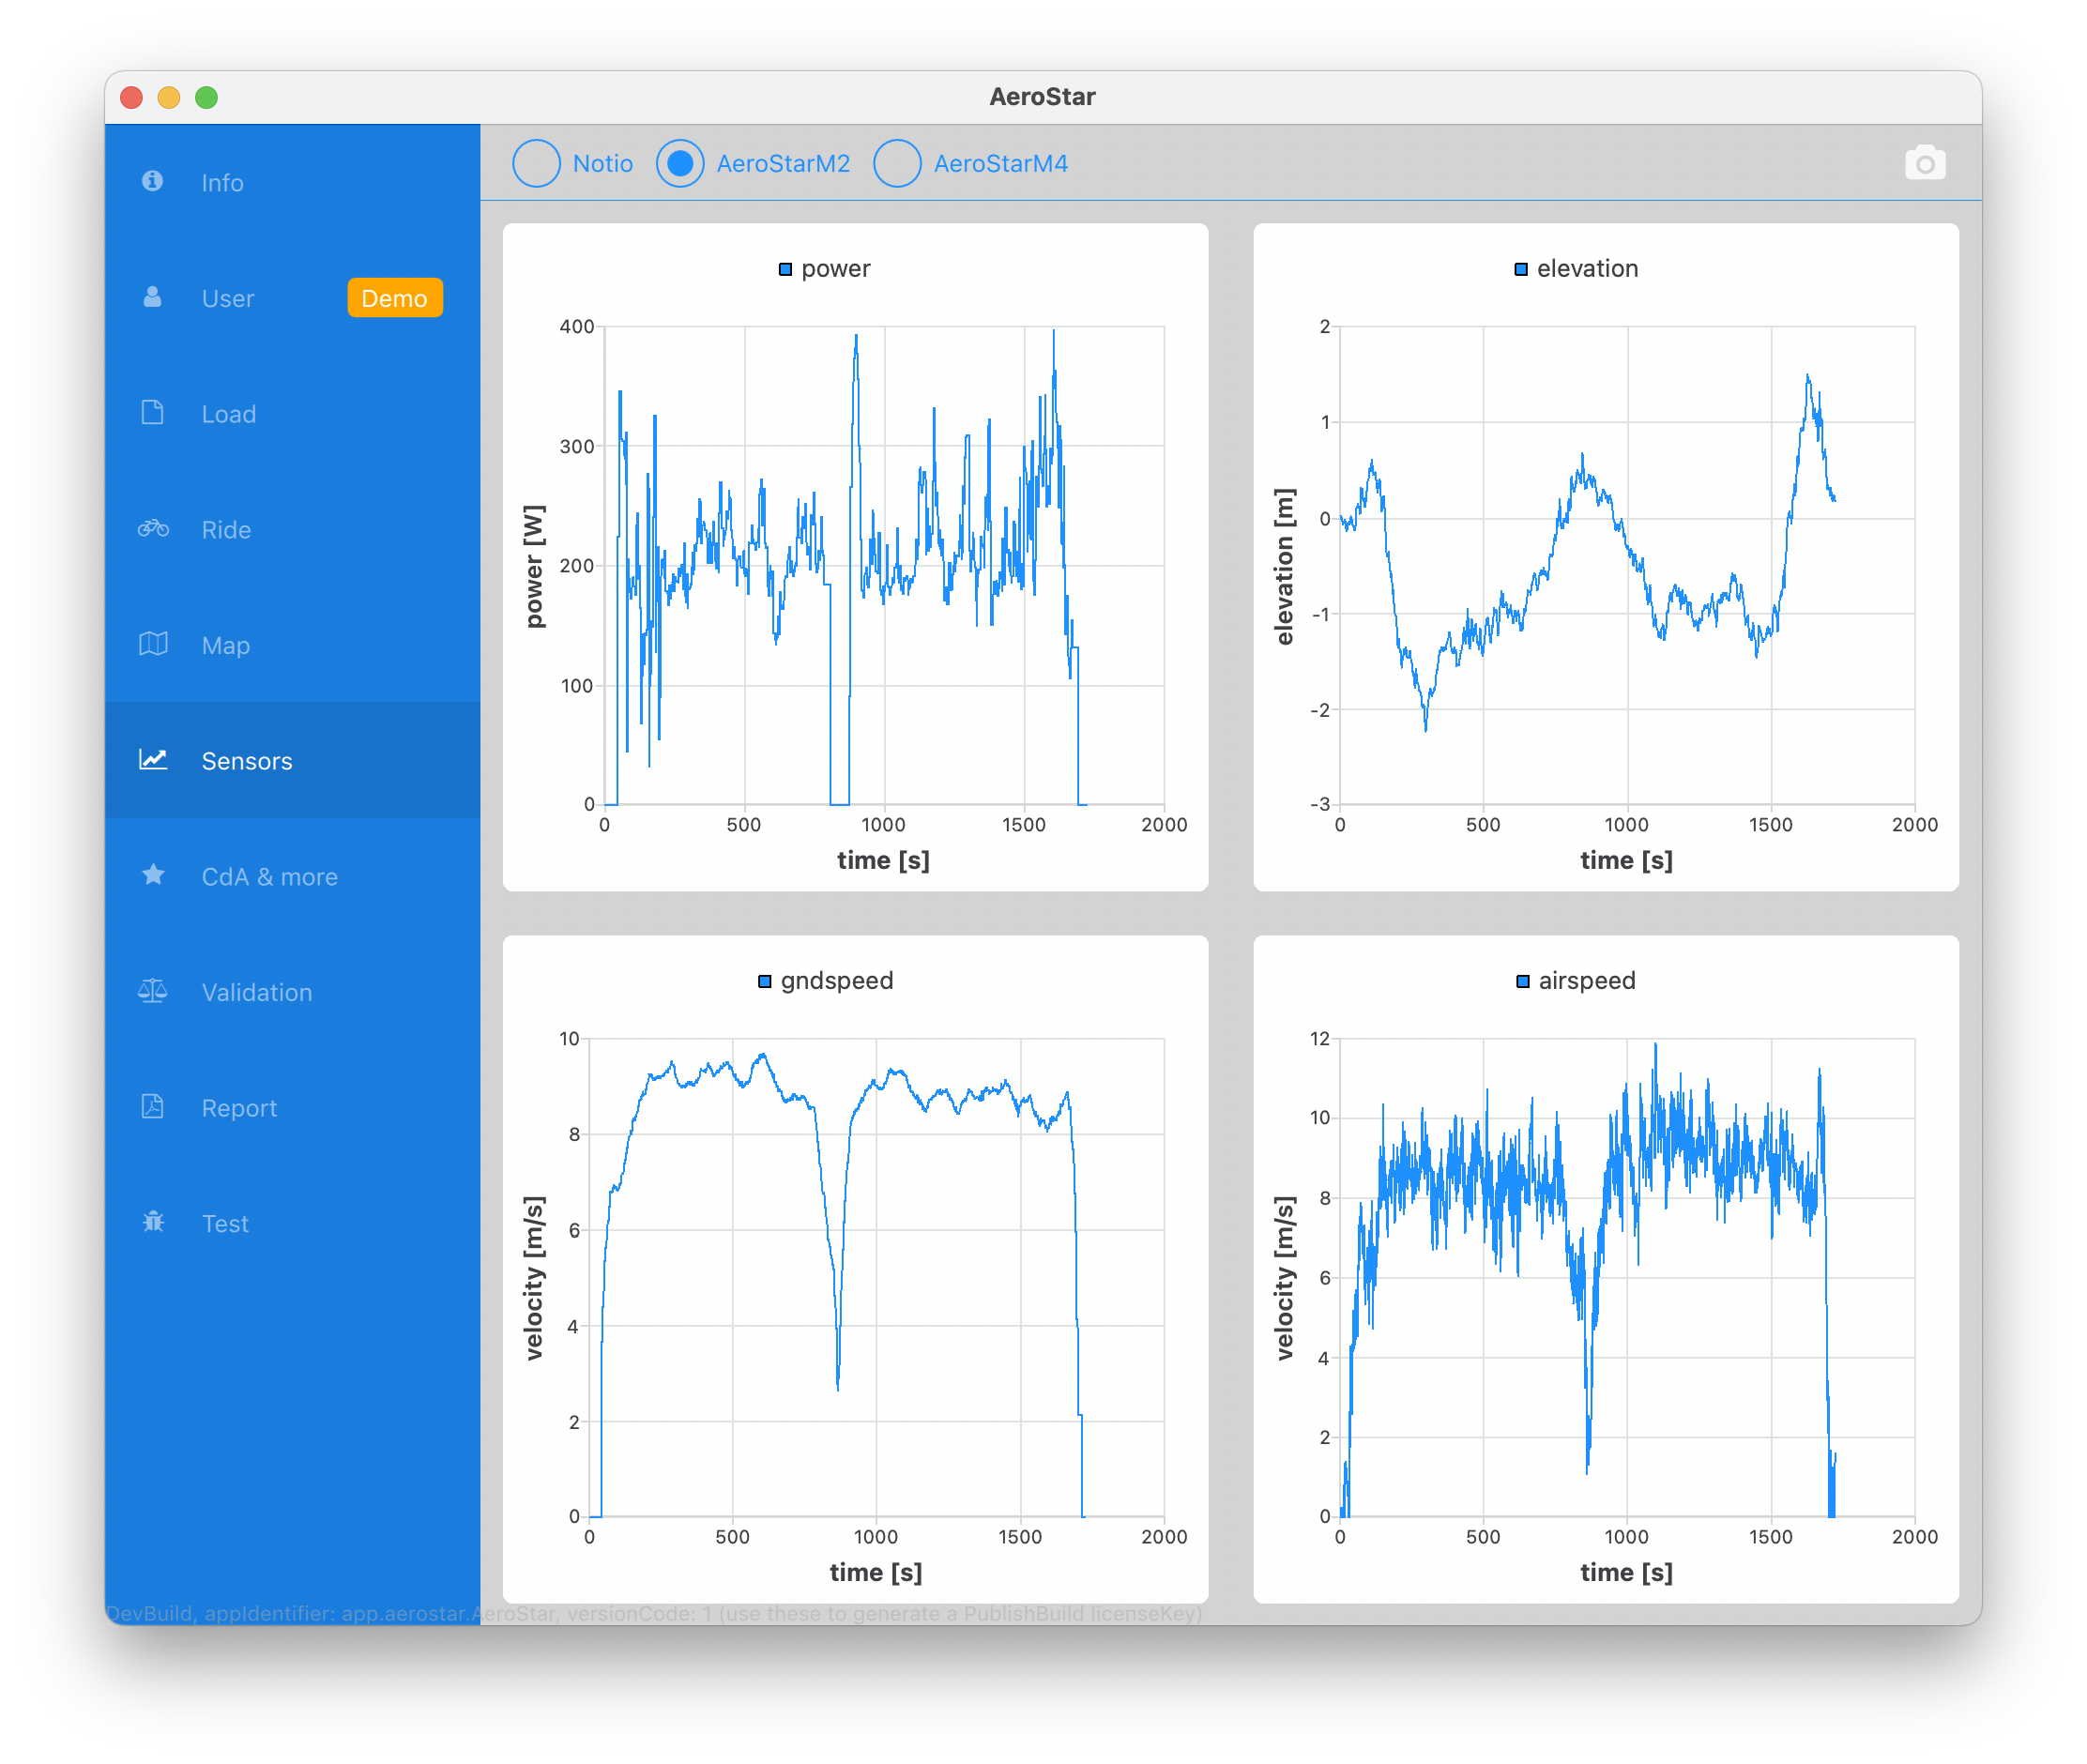Click the Ride bicycle icon
Viewport: 2087px width, 1764px height.
(x=153, y=528)
